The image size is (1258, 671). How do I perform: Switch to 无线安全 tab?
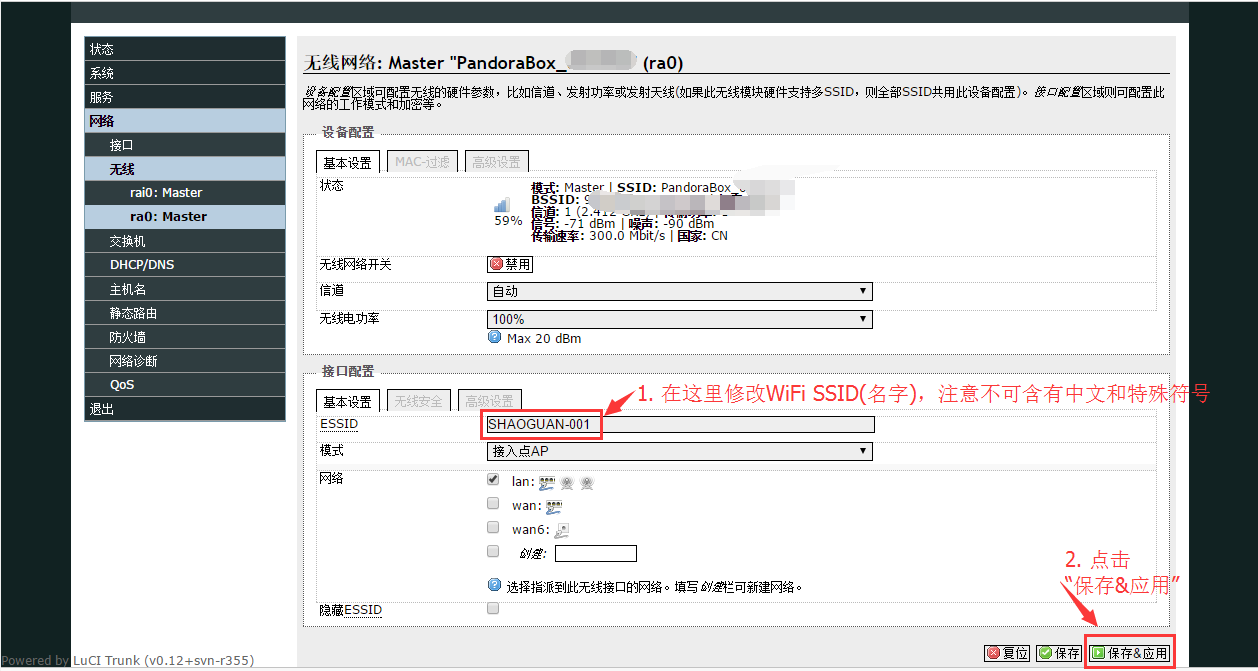418,401
